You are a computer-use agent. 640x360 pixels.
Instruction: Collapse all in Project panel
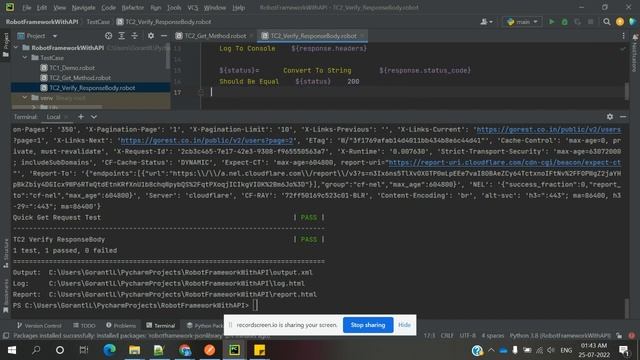click(134, 36)
